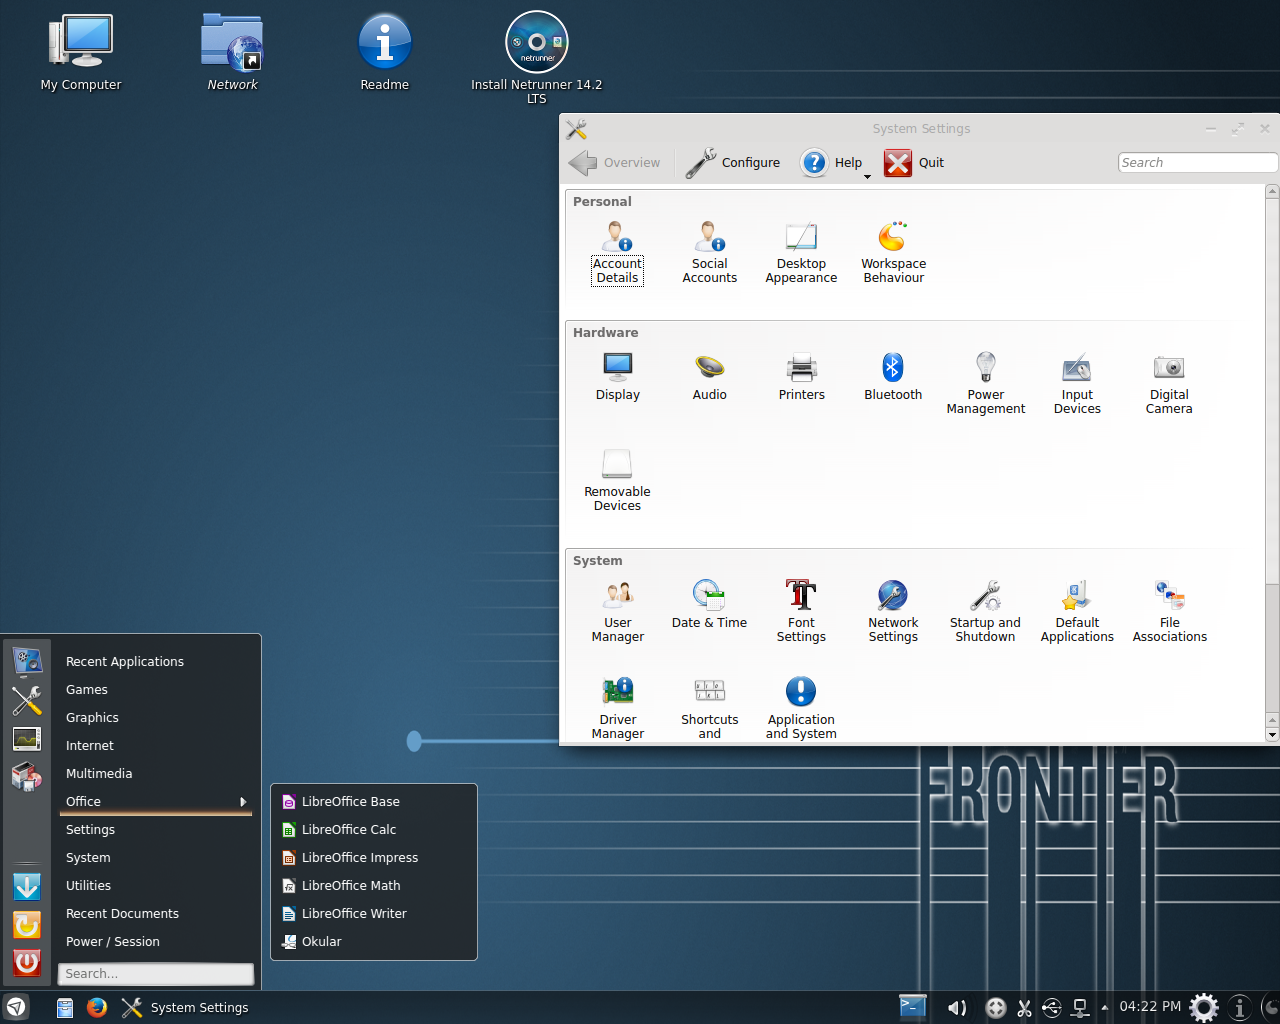Open Network Settings module
Image resolution: width=1280 pixels, height=1024 pixels.
893,611
